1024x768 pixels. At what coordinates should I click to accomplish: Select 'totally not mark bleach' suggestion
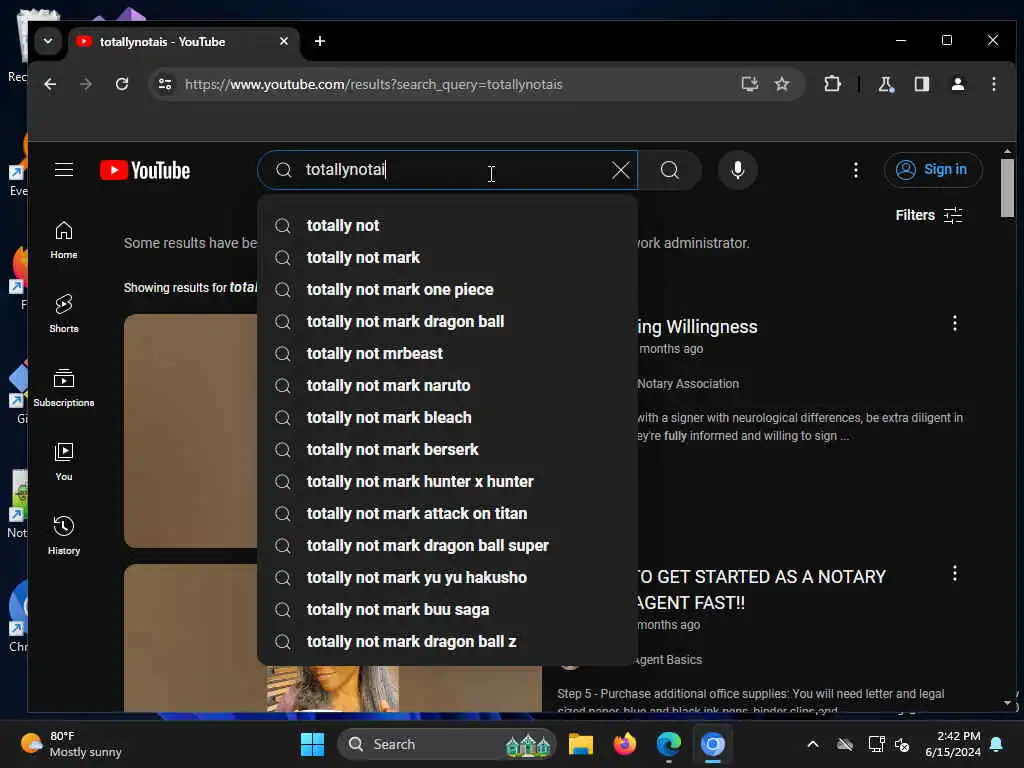pyautogui.click(x=447, y=417)
